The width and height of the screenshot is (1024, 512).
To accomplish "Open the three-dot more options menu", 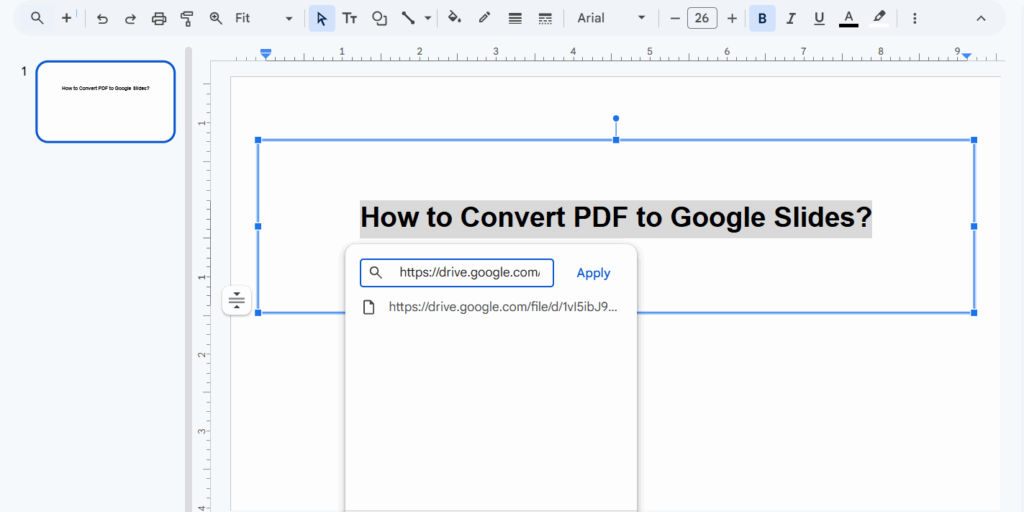I will point(914,18).
